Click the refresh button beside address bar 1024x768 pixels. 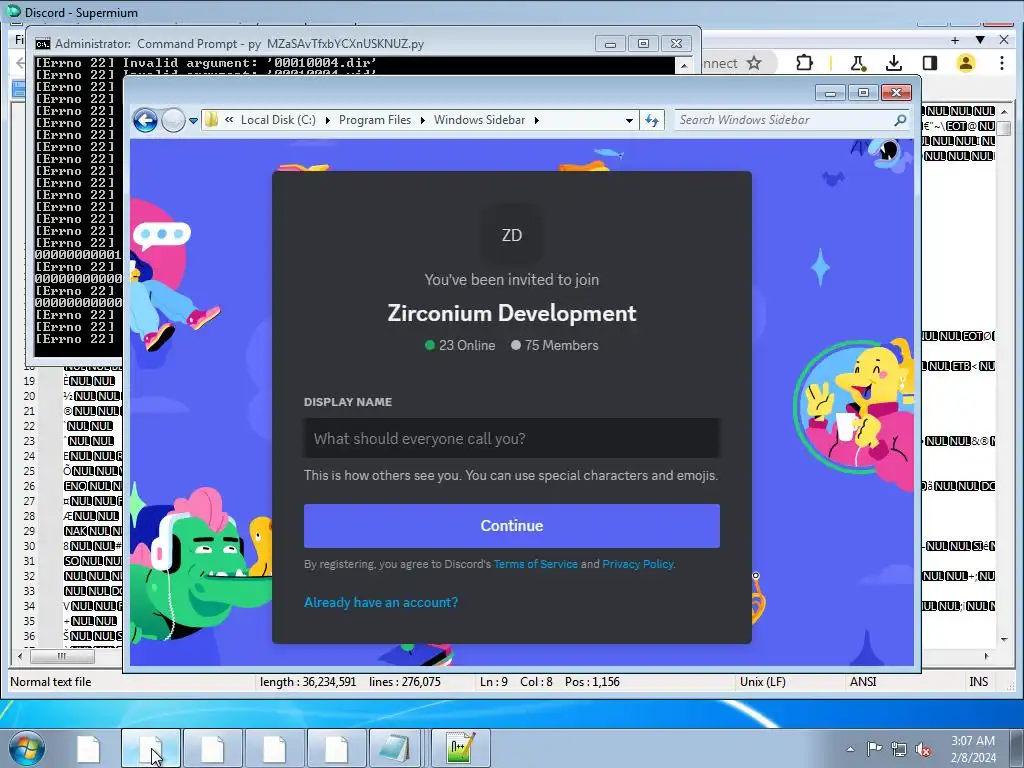point(652,120)
